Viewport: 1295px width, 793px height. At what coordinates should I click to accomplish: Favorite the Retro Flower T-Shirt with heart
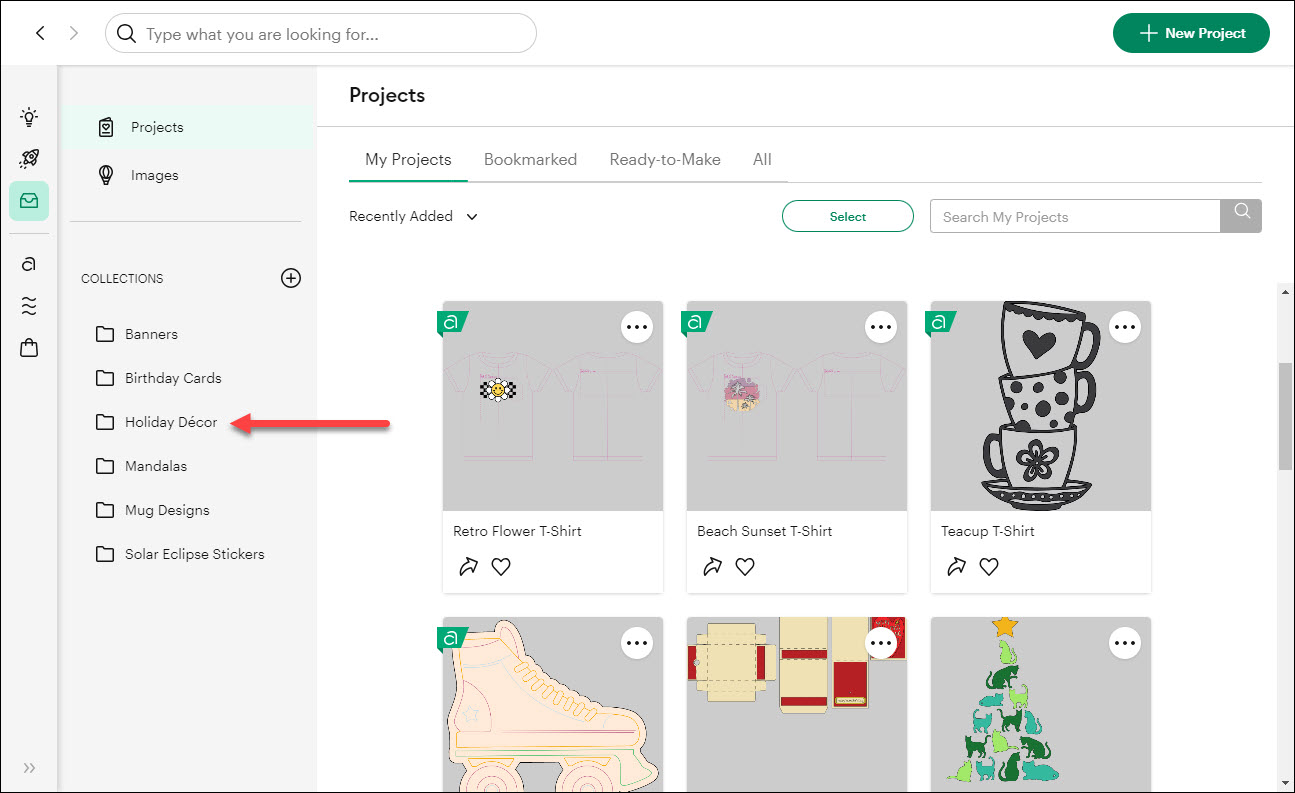501,567
